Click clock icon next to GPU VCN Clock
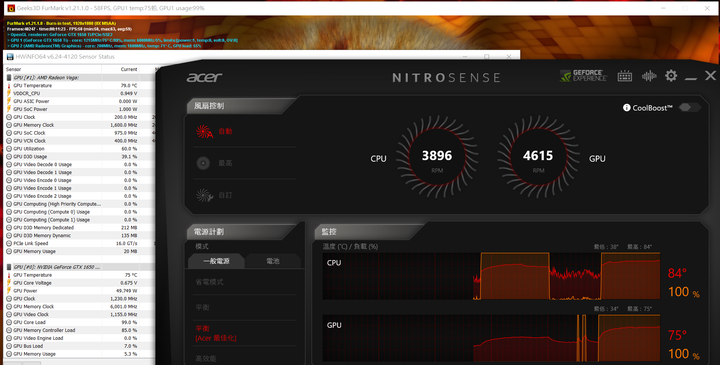 tap(9, 140)
